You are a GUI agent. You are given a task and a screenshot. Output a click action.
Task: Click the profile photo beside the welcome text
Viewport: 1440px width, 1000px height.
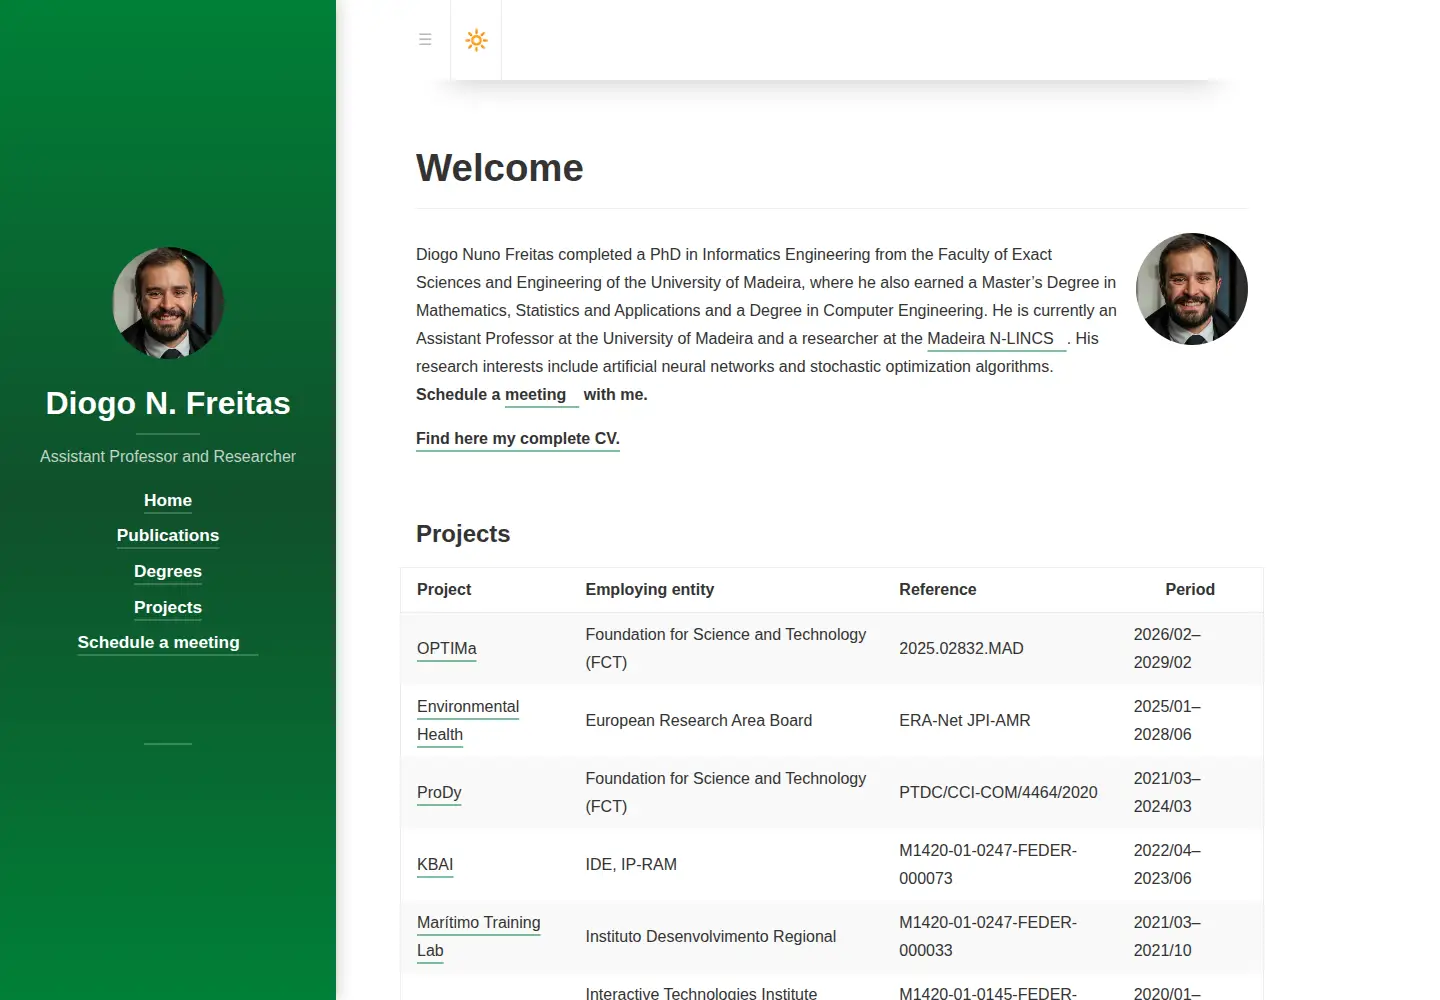point(1192,289)
